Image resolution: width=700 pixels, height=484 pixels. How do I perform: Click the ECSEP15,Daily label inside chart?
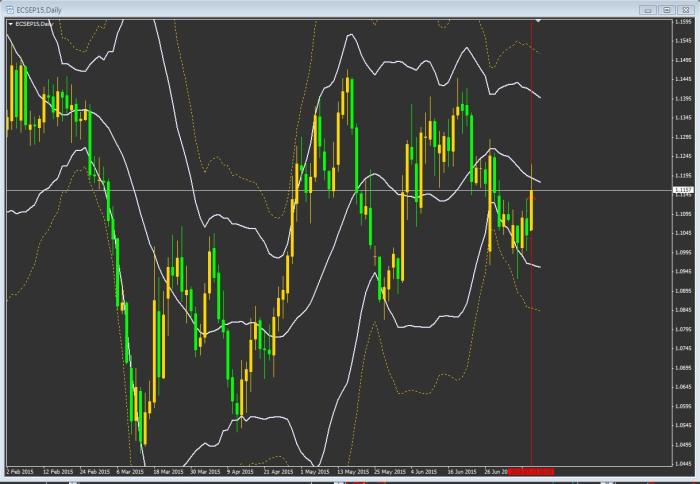(33, 24)
